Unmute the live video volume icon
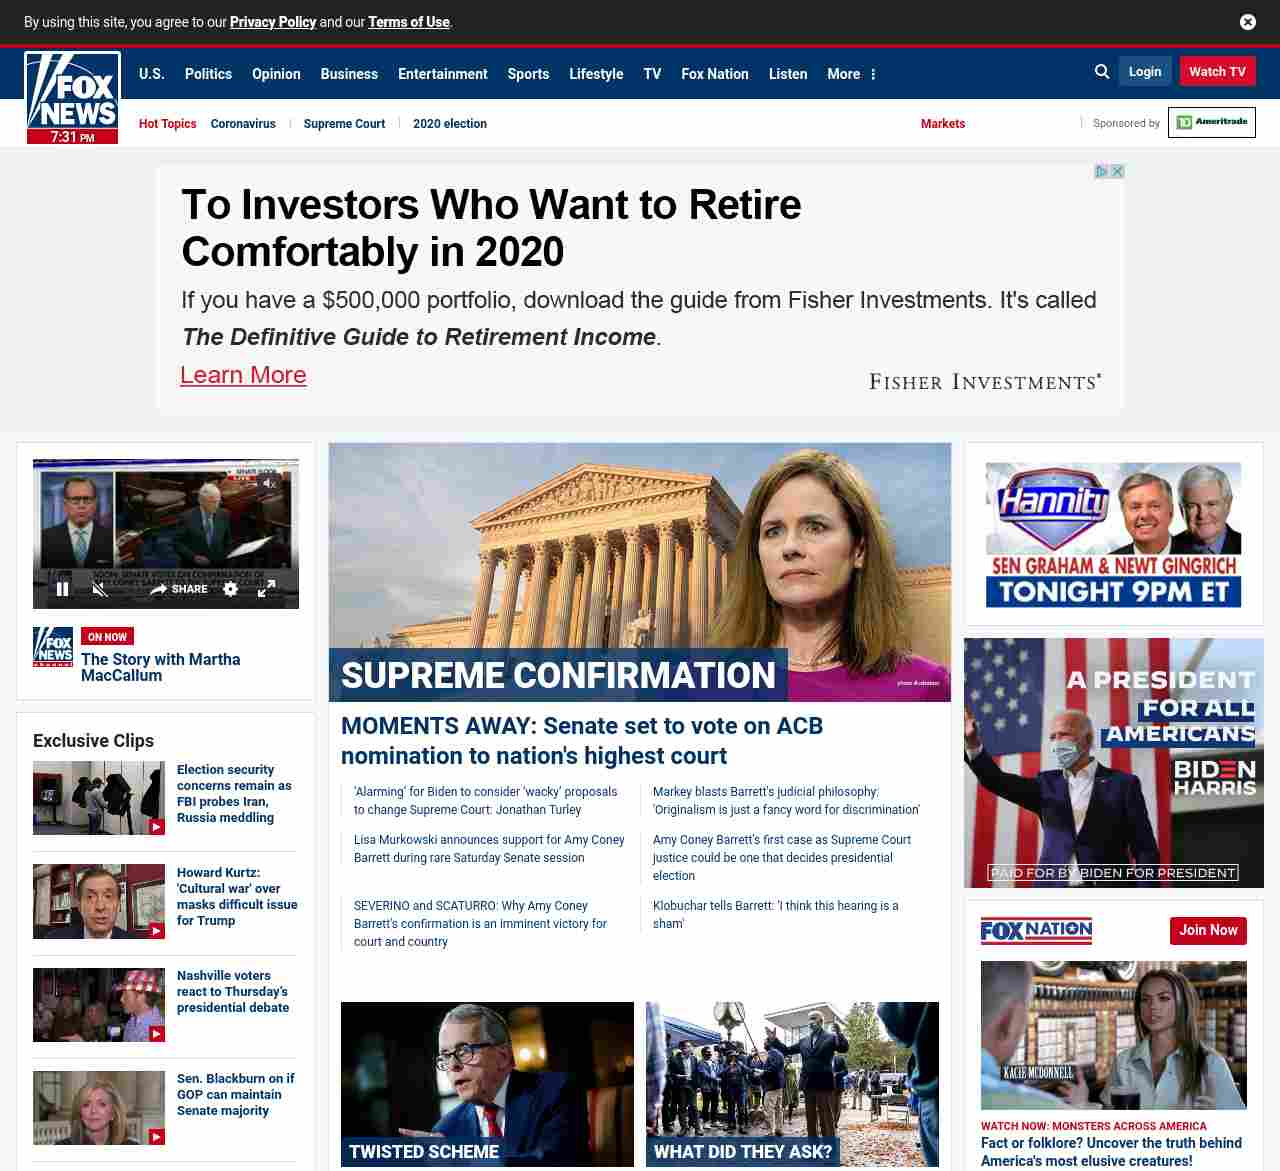 pos(100,589)
